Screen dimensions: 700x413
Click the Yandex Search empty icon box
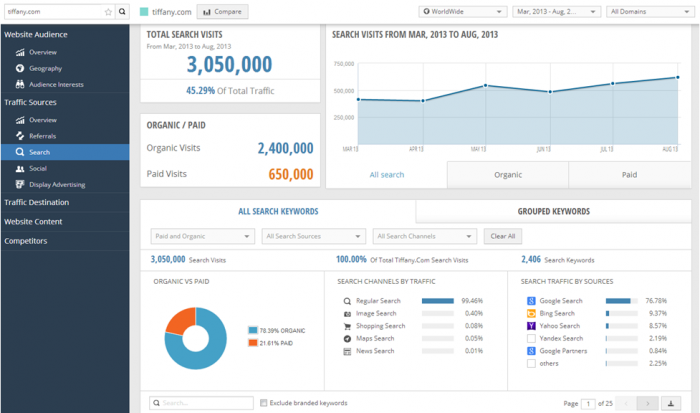(x=531, y=338)
